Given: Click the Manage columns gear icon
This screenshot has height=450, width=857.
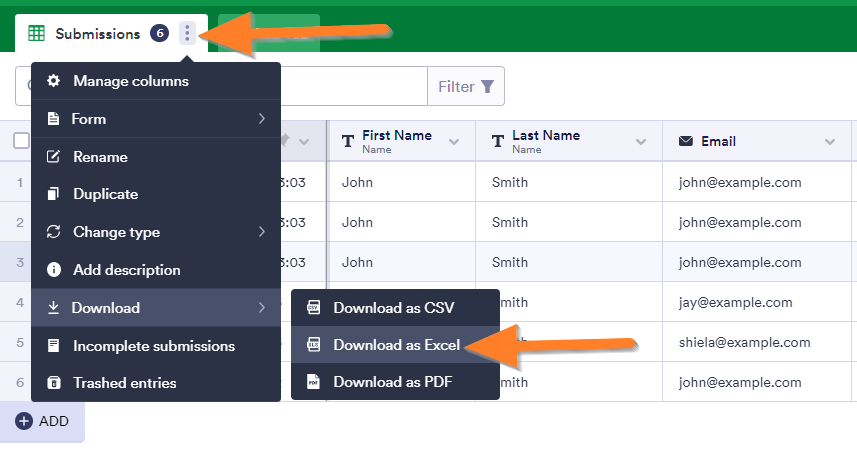Looking at the screenshot, I should (x=54, y=81).
